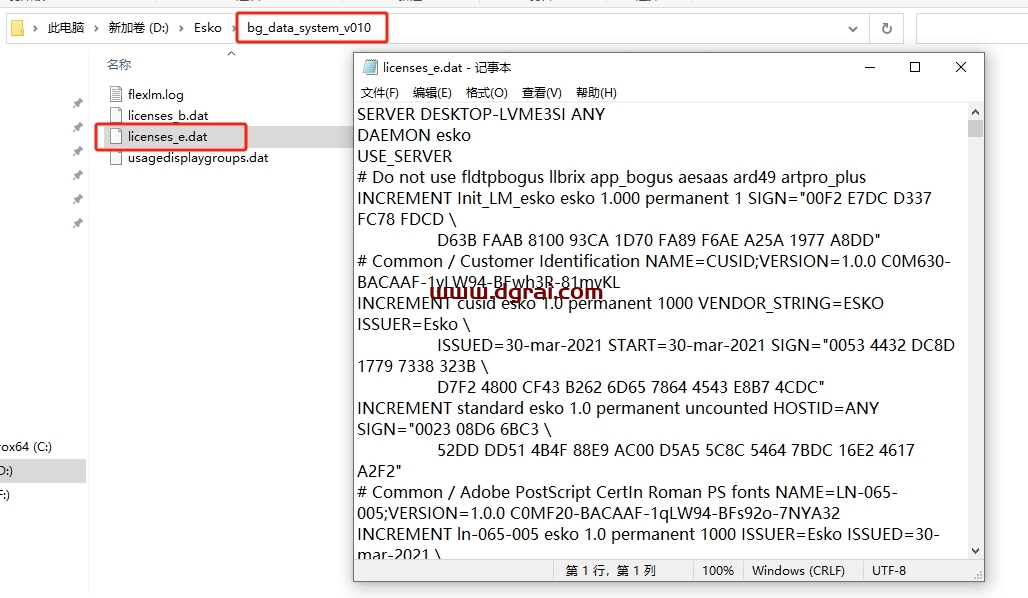This screenshot has height=598, width=1028.
Task: Go to 新加卷 (D:) in the breadcrumb
Action: click(x=138, y=28)
